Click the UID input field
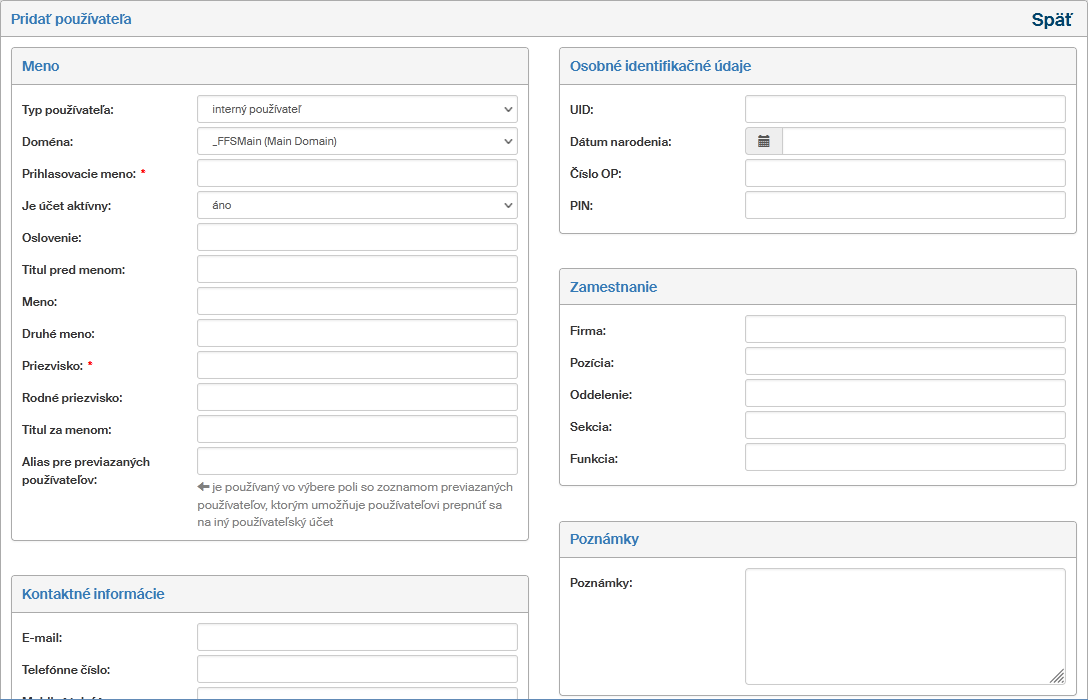This screenshot has height=700, width=1088. pos(905,109)
